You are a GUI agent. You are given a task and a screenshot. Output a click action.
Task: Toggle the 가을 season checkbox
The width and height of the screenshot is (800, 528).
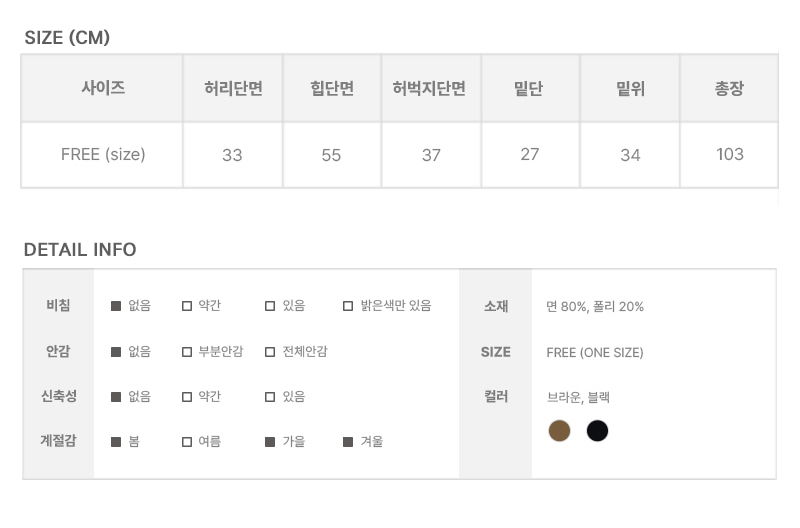coord(270,442)
